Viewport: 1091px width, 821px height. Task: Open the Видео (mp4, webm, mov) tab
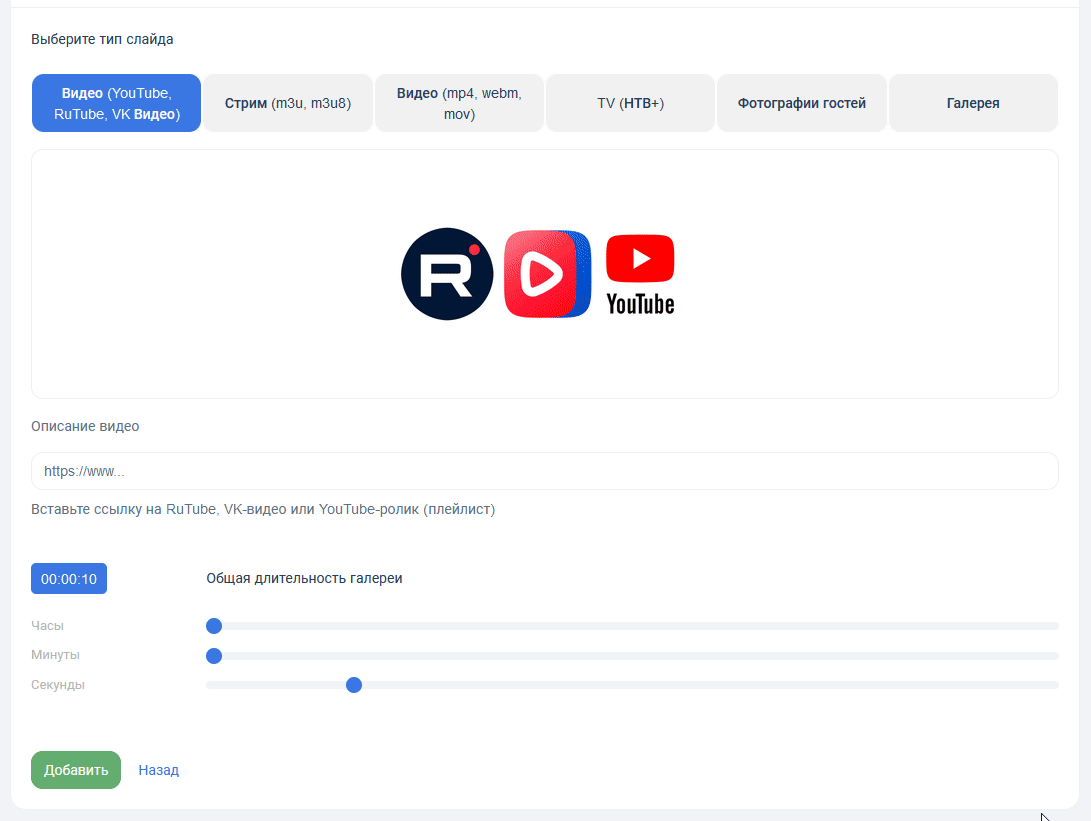click(x=459, y=103)
